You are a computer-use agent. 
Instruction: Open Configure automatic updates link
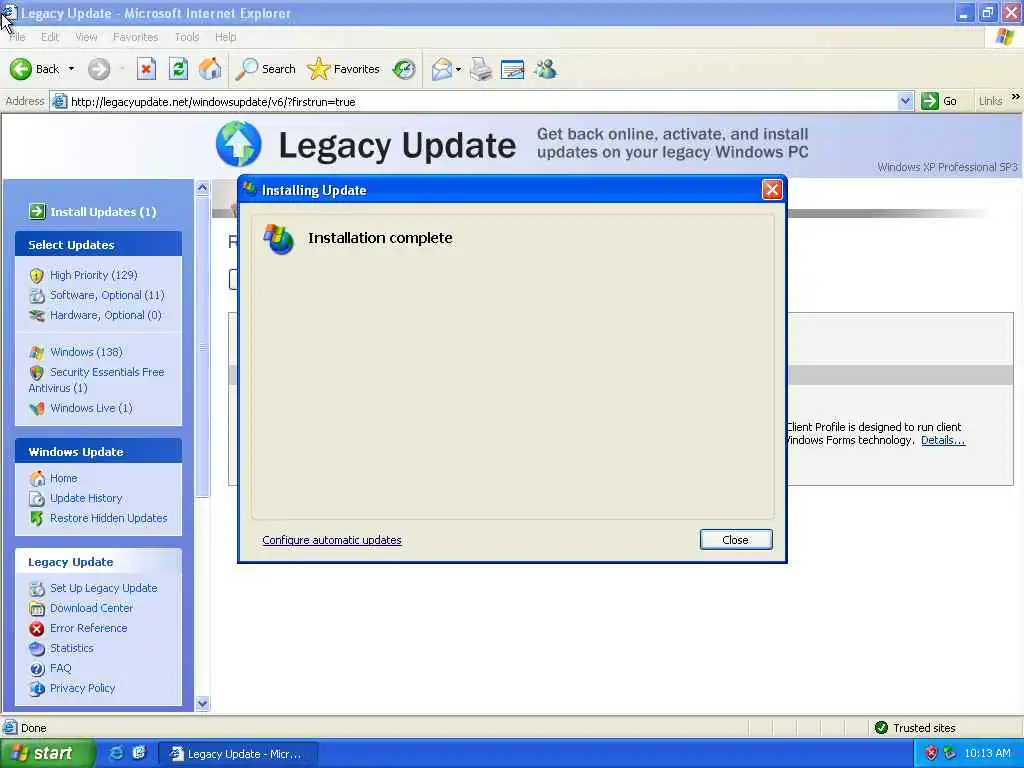[x=332, y=540]
